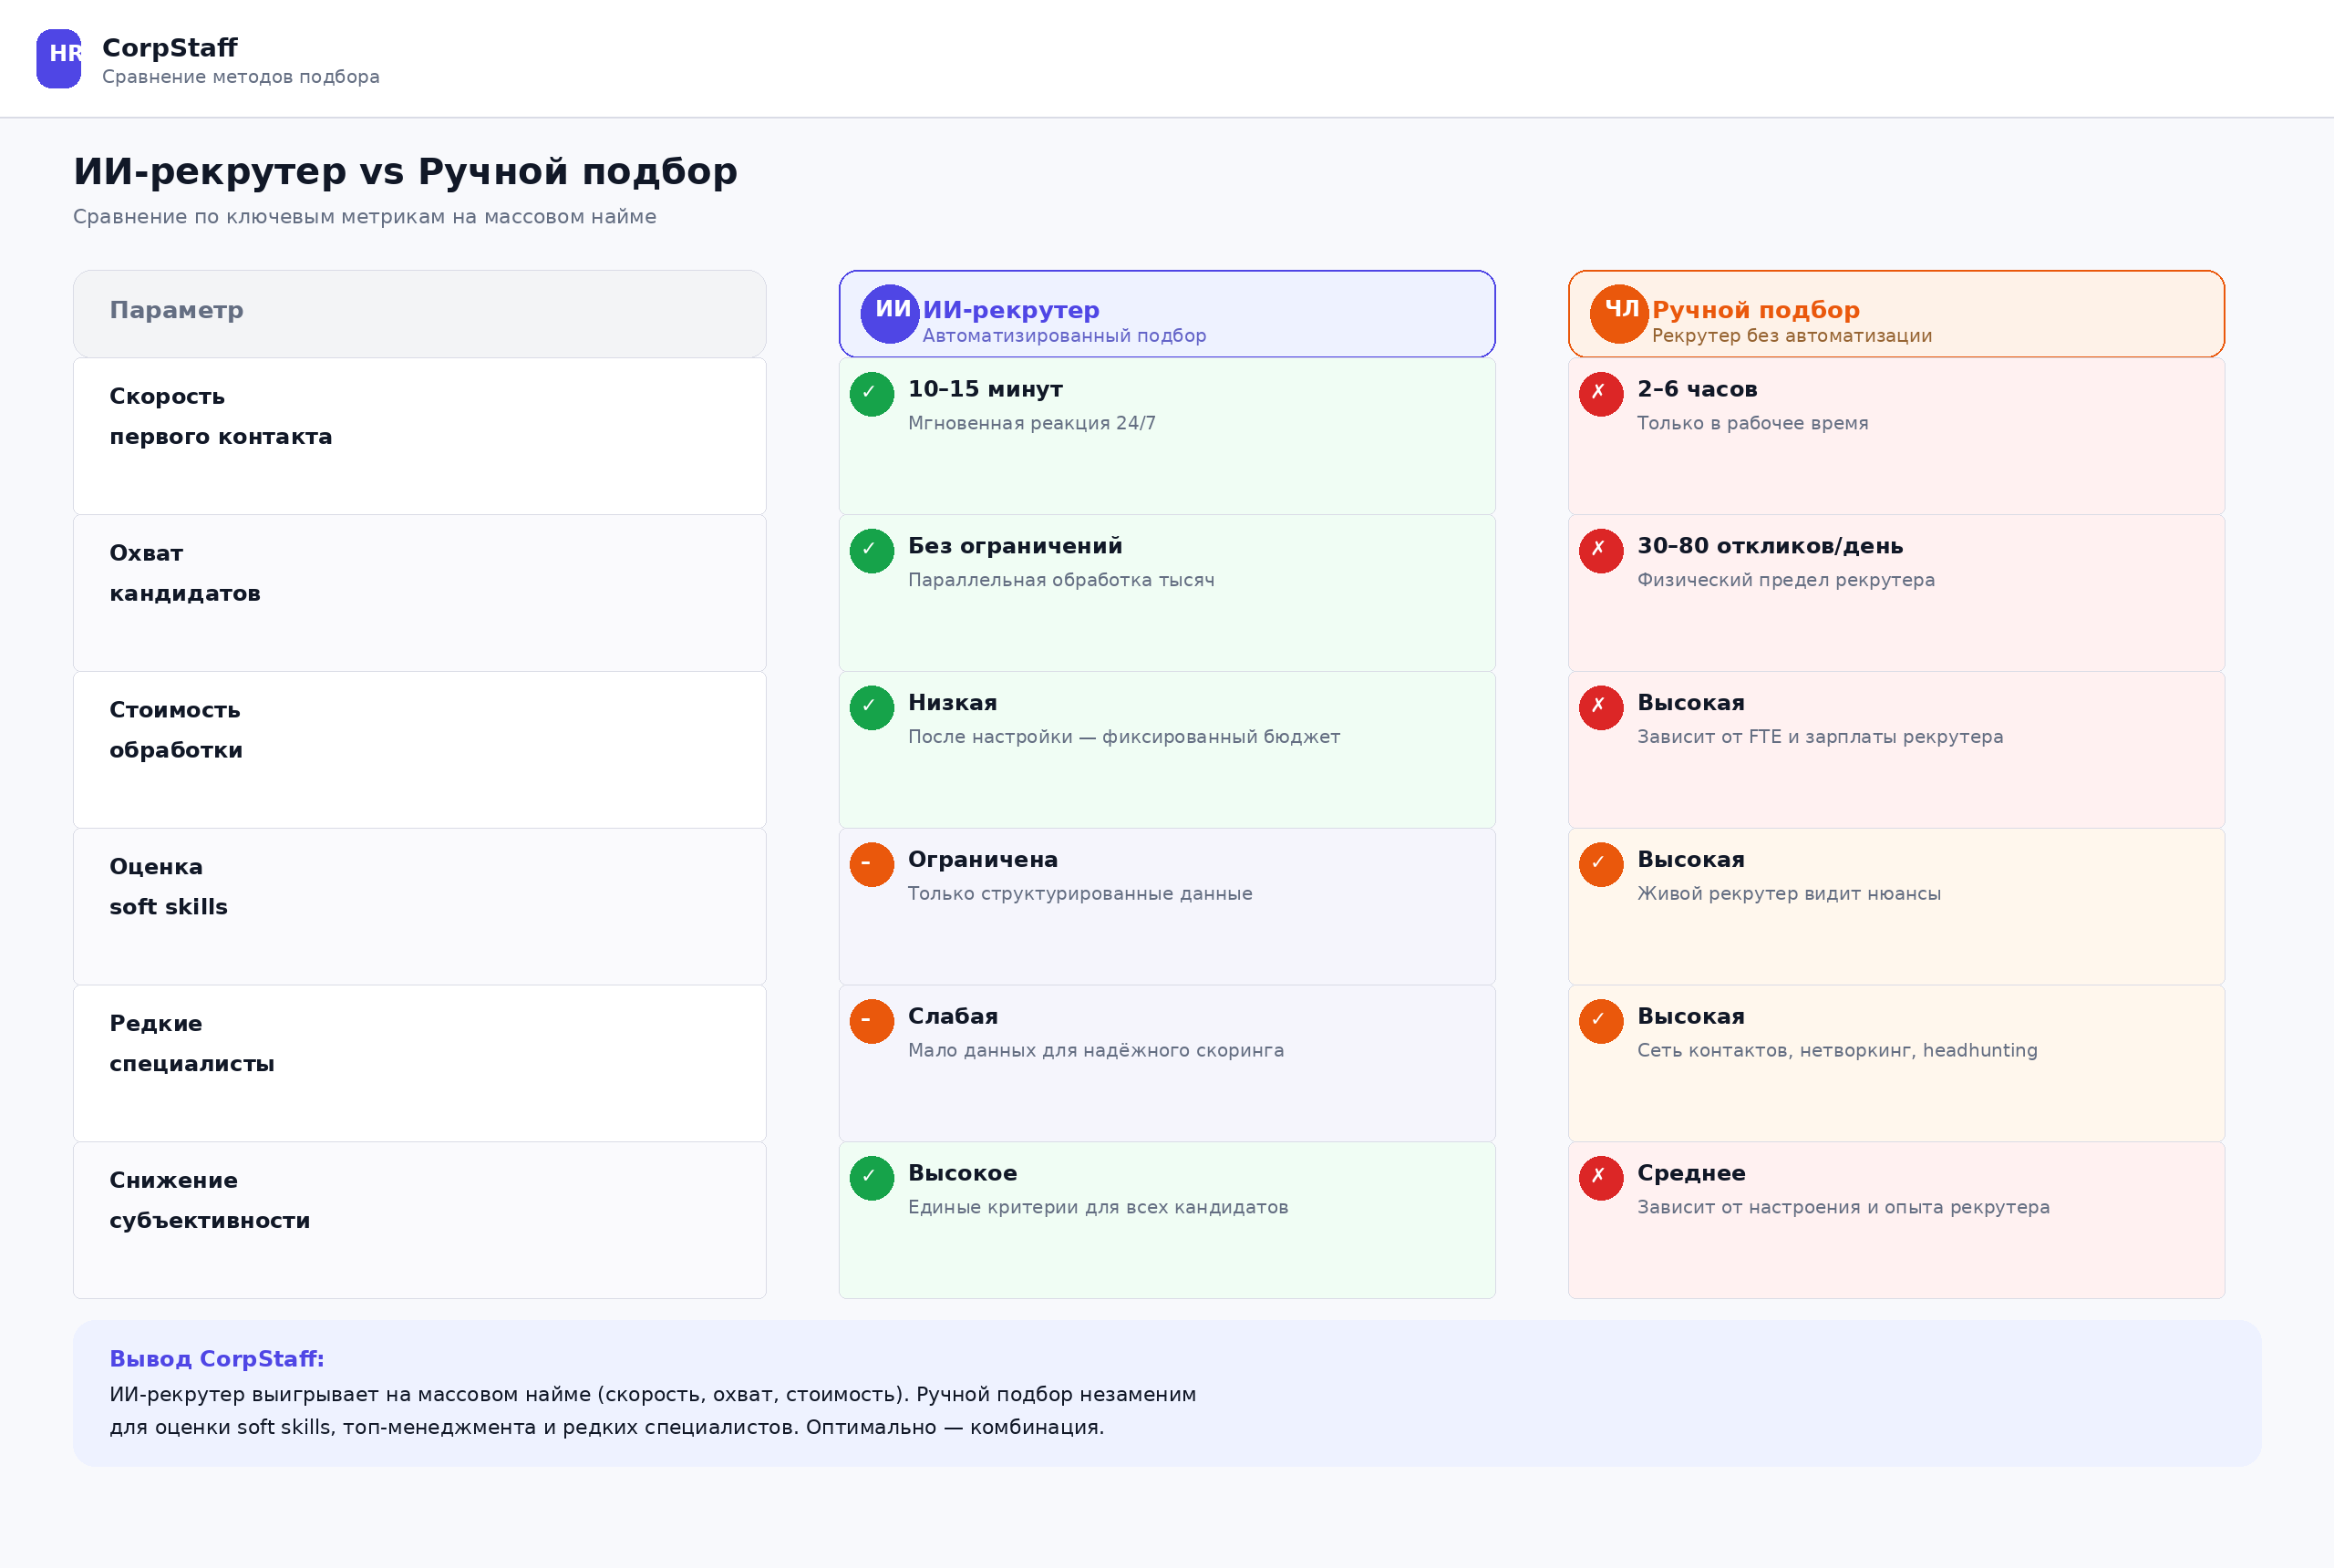Viewport: 2334px width, 1568px height.
Task: Click the Вывод CorpStaff heading
Action: (217, 1359)
